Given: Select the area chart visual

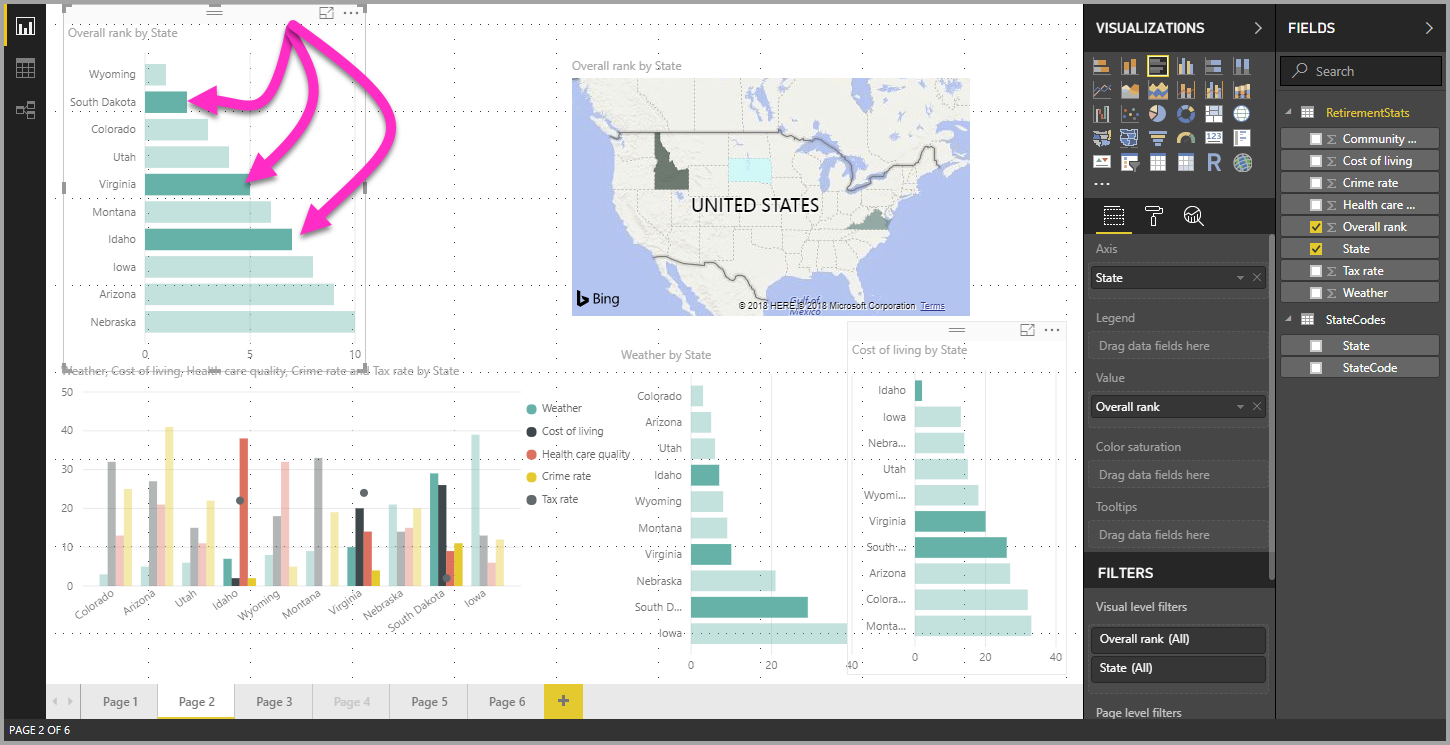Looking at the screenshot, I should click(1130, 90).
